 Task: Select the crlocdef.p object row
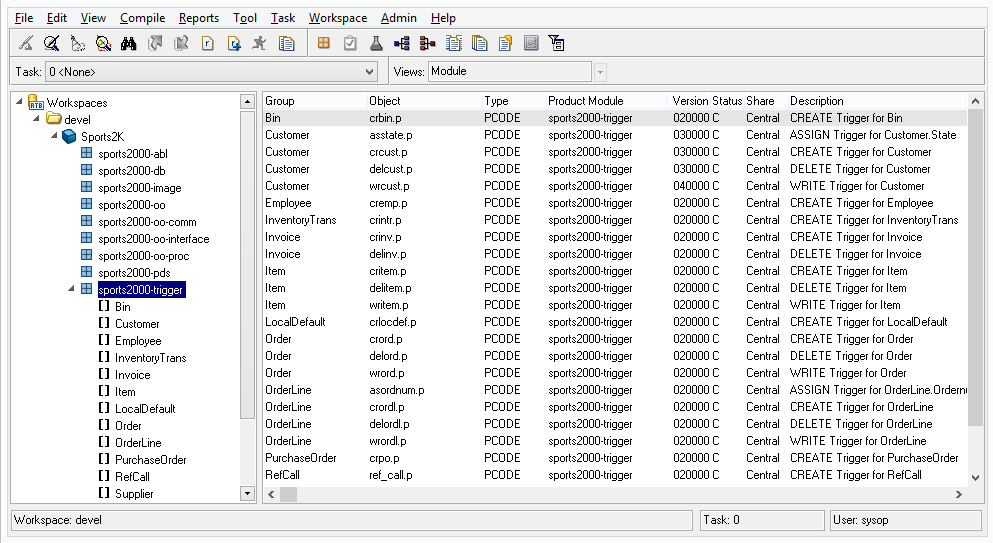[615, 322]
